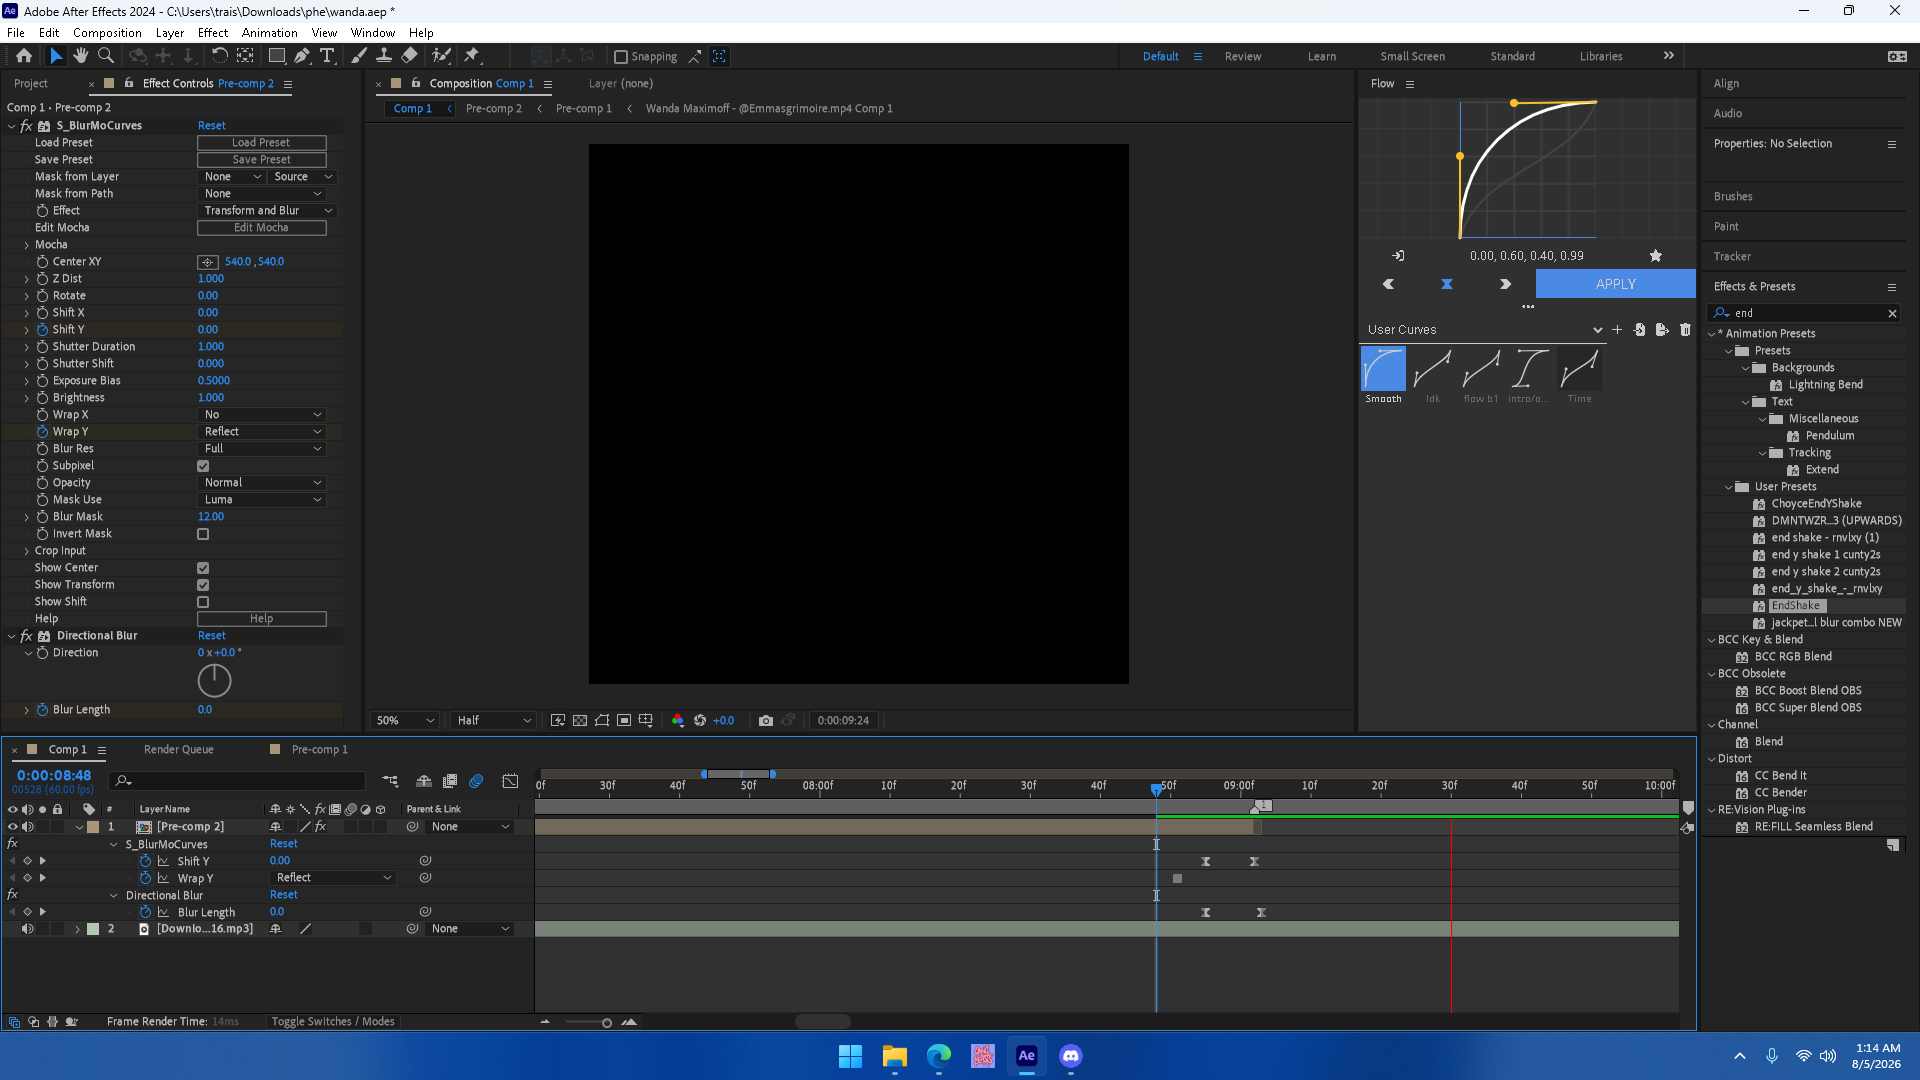Viewport: 1920px width, 1080px height.
Task: Expand the Mocha property group
Action: 27,245
